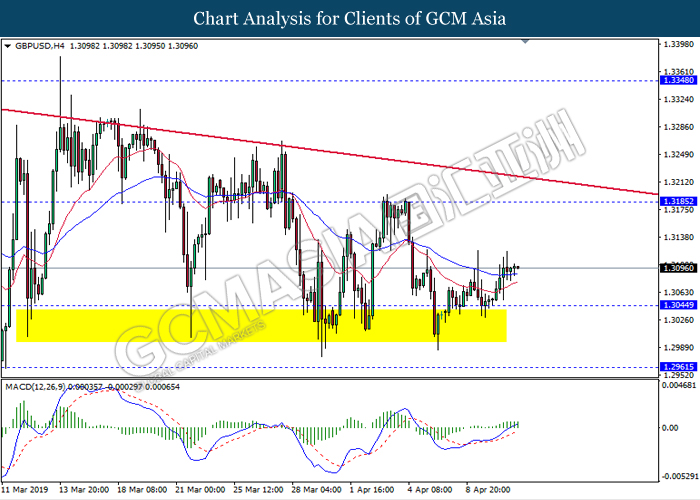Click the 1.32860 price axis value
This screenshot has height=500, width=700.
pyautogui.click(x=679, y=127)
